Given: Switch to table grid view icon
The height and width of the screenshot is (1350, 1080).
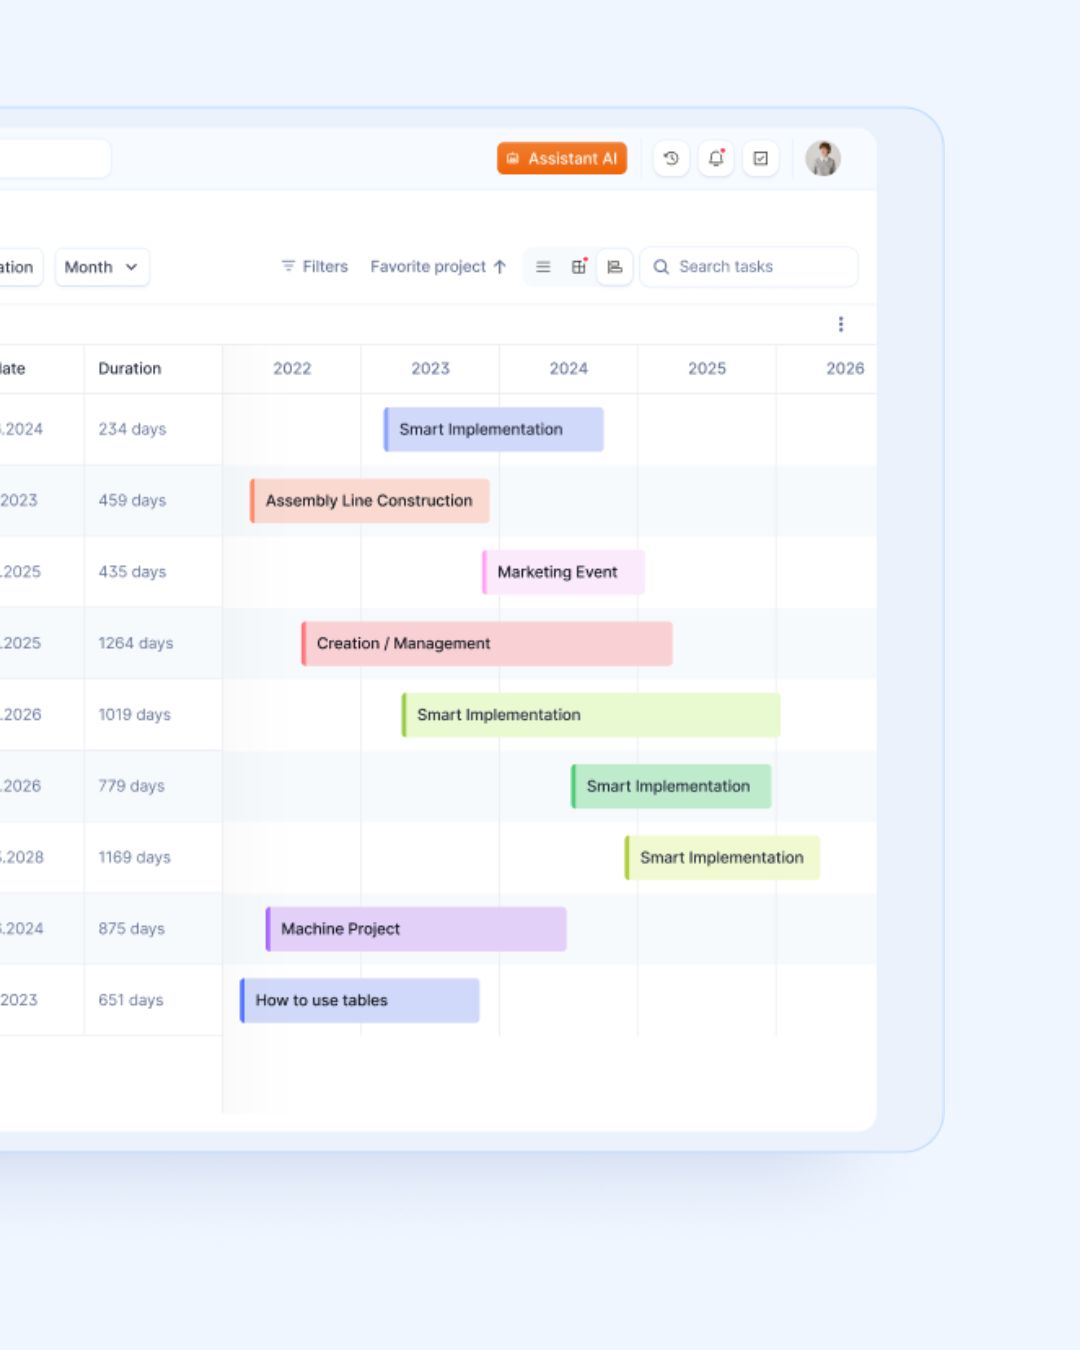Looking at the screenshot, I should (579, 267).
